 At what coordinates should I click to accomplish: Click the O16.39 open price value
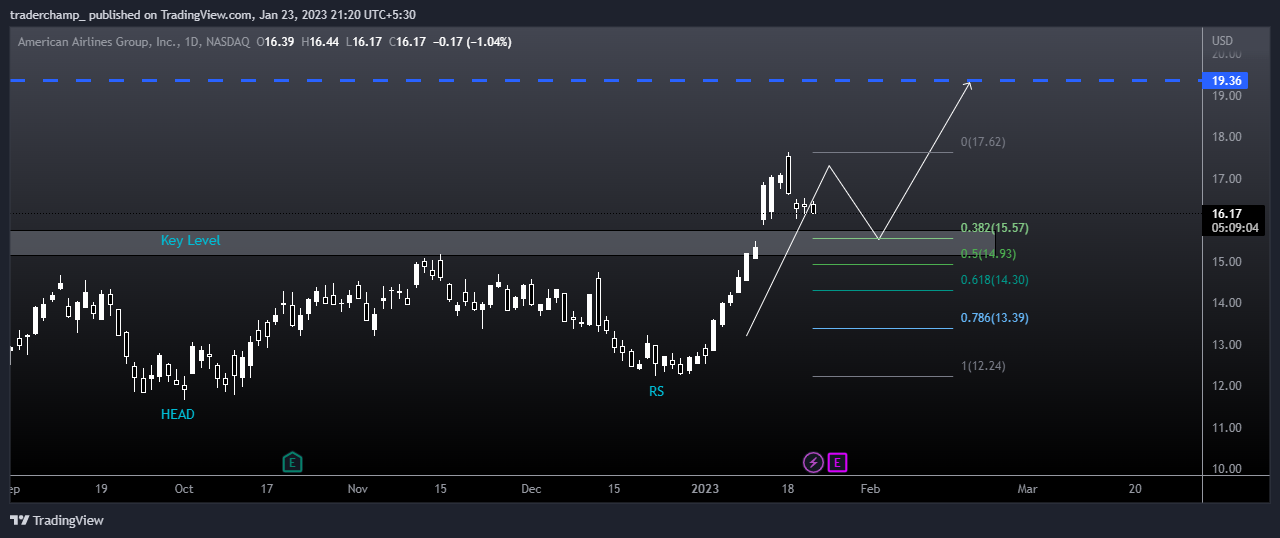275,42
